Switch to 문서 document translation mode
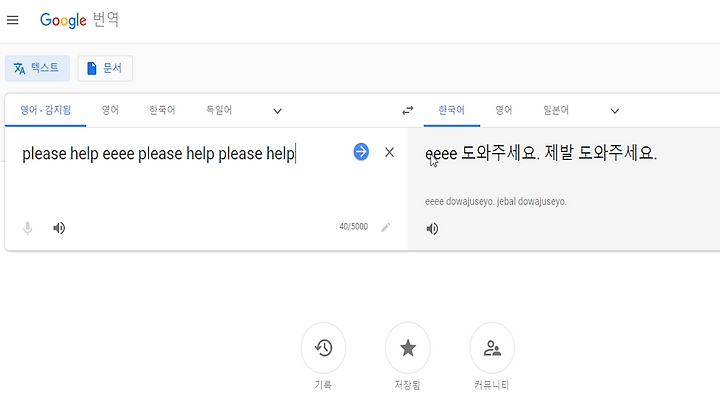720x404 pixels. point(105,68)
